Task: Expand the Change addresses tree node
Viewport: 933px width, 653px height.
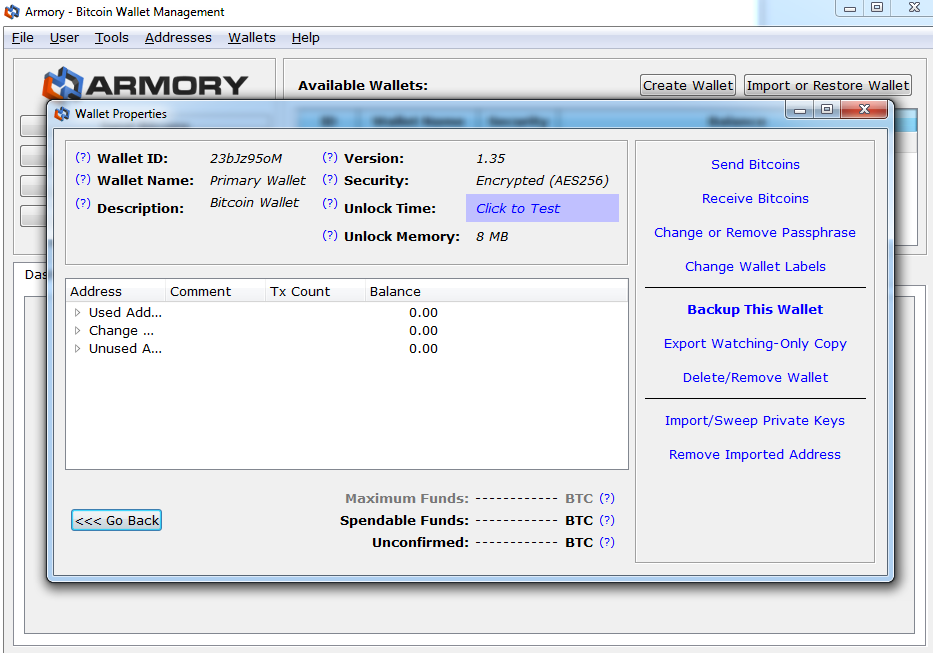Action: (x=77, y=330)
